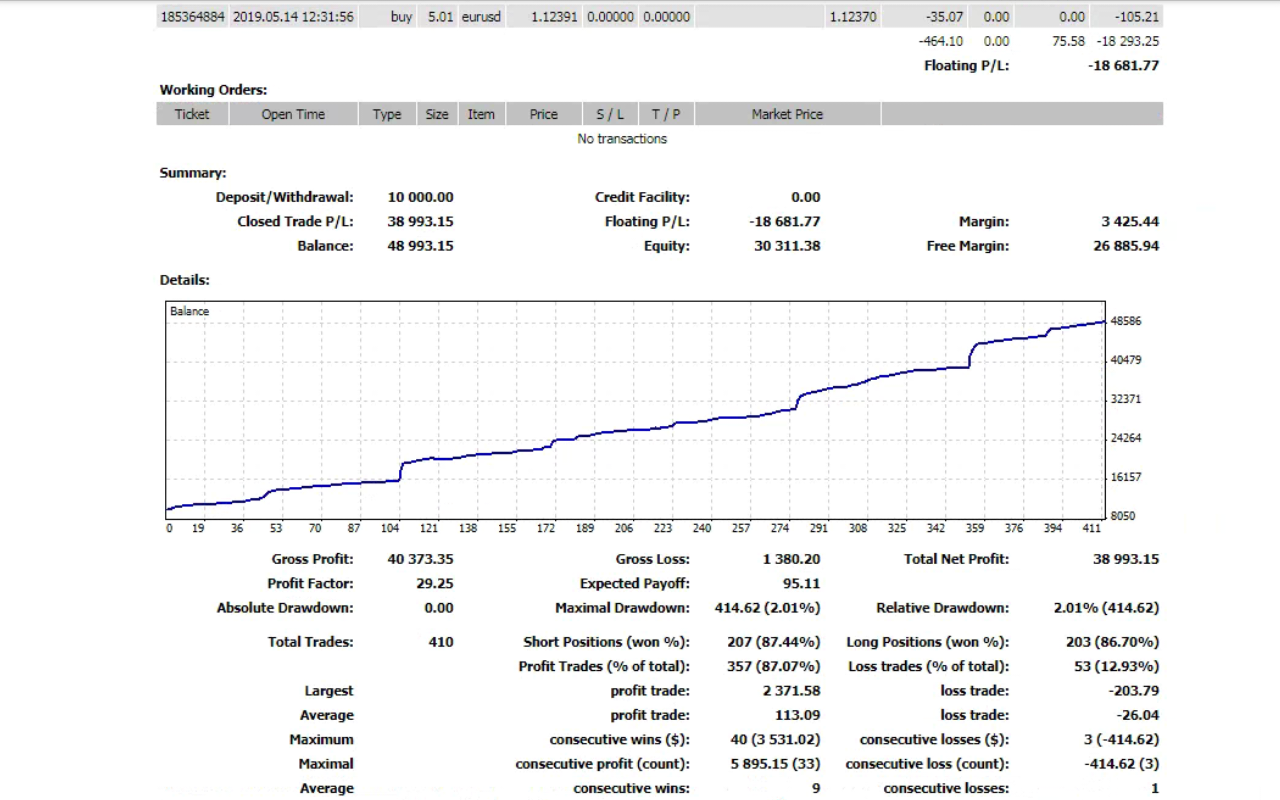This screenshot has height=800, width=1280.
Task: Click the Total Trades value 410
Action: 440,642
